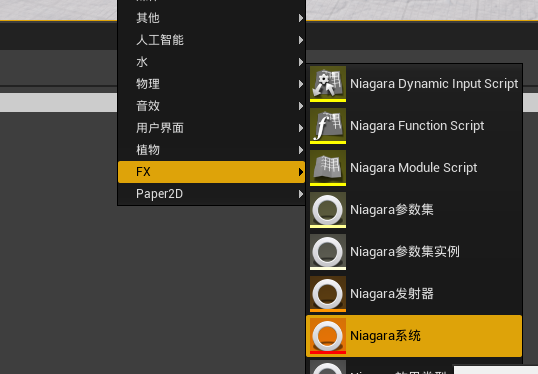Open the 用户界面 menu entry
538x374 pixels.
tap(211, 128)
